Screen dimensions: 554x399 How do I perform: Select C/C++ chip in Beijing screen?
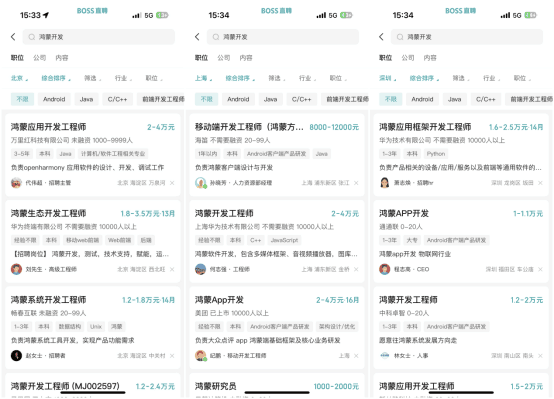[117, 99]
